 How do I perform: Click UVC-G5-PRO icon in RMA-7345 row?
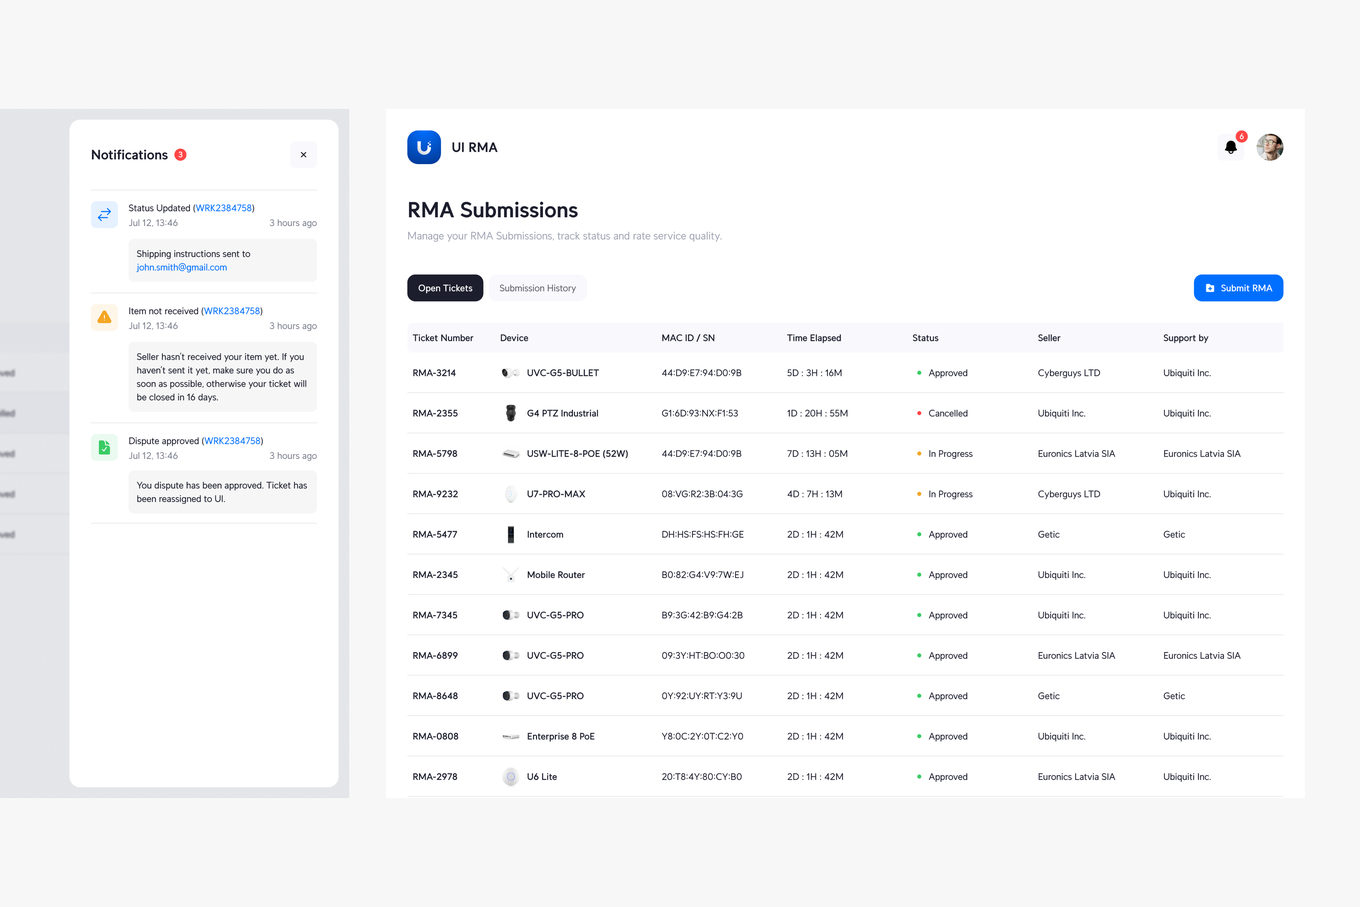[x=510, y=615]
